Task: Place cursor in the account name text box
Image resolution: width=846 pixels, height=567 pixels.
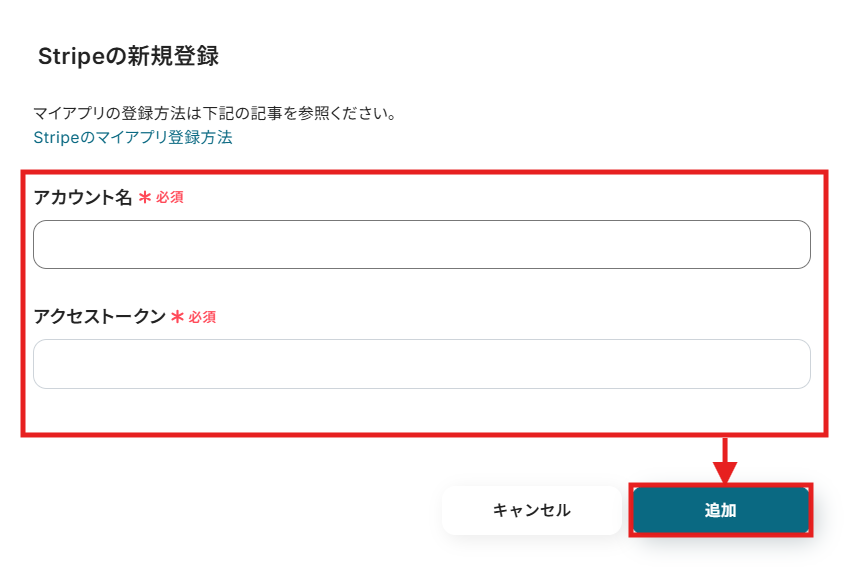Action: click(x=421, y=245)
